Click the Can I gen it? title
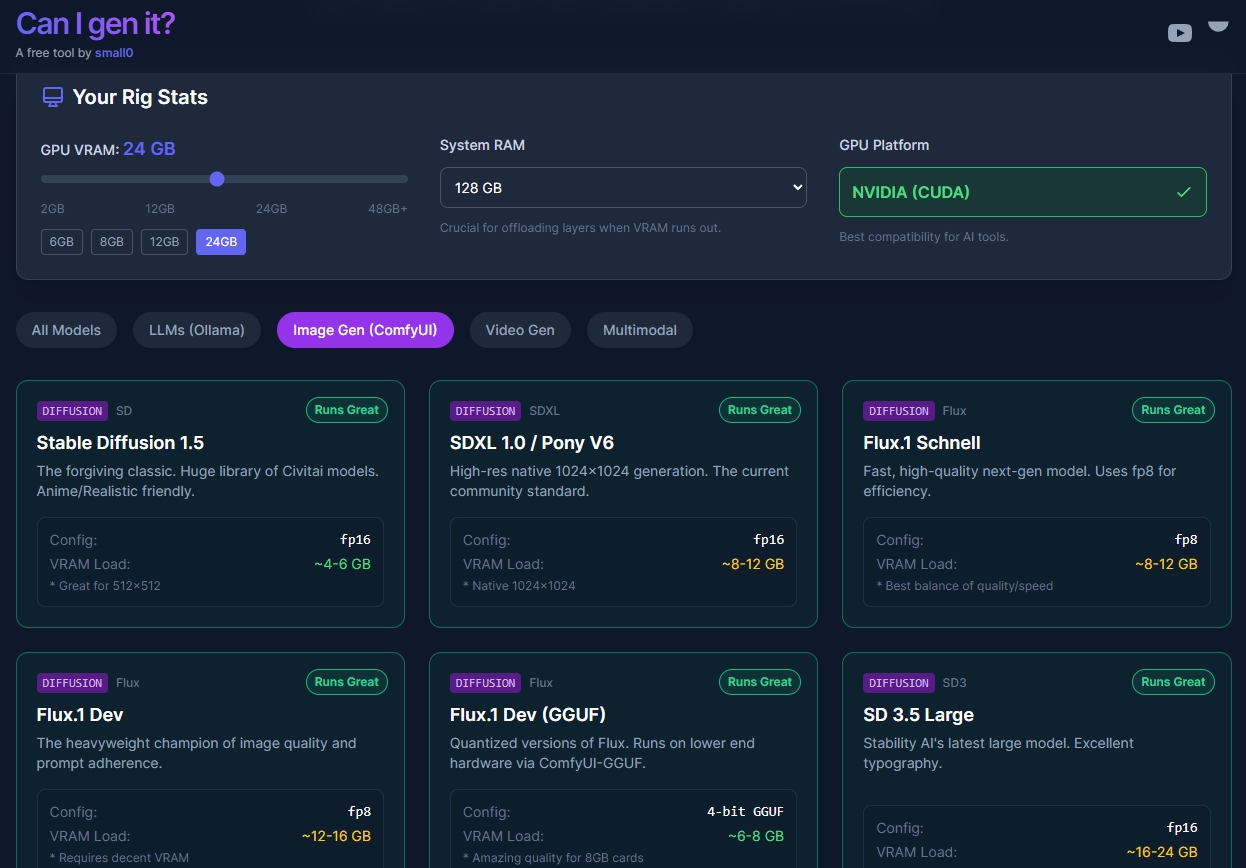 click(95, 24)
